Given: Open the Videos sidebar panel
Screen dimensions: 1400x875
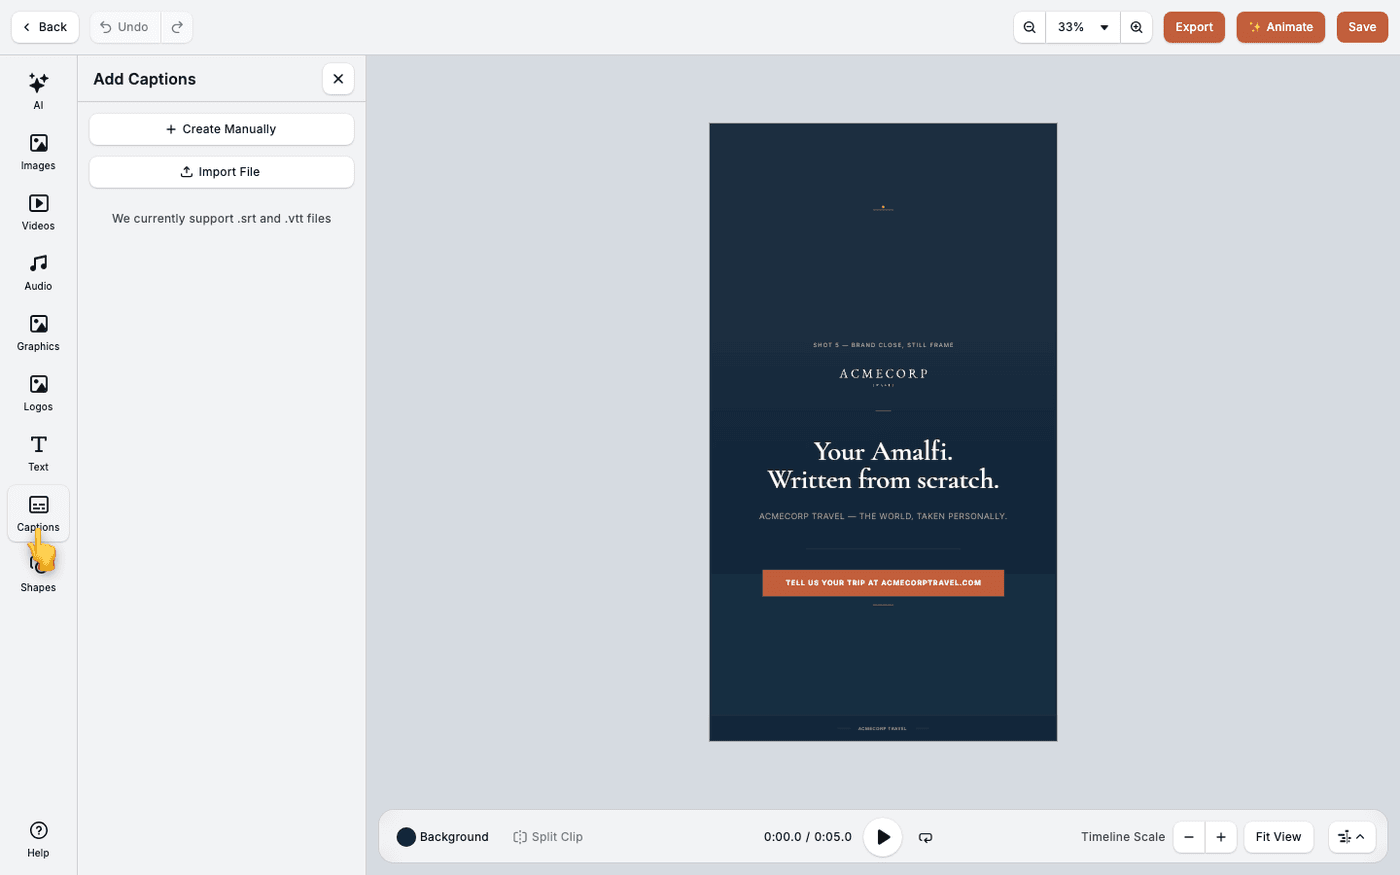Looking at the screenshot, I should 38,212.
